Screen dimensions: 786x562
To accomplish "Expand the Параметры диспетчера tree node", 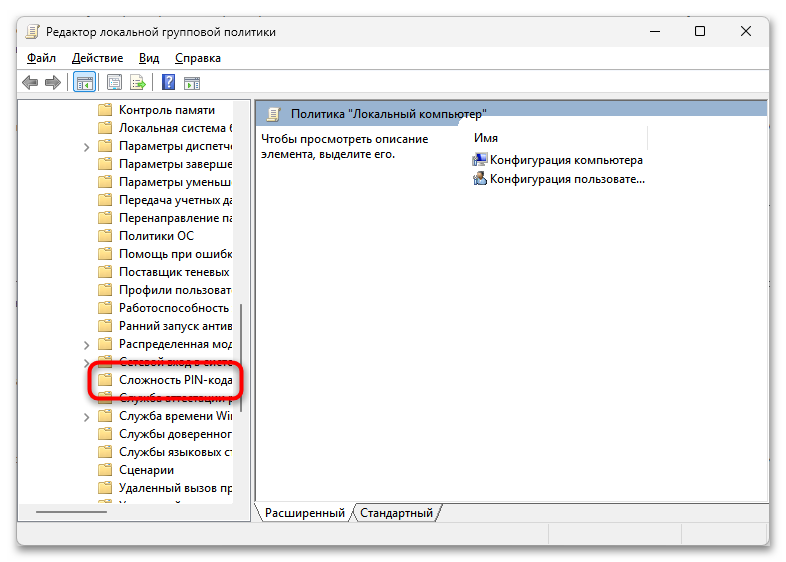I will [x=86, y=147].
